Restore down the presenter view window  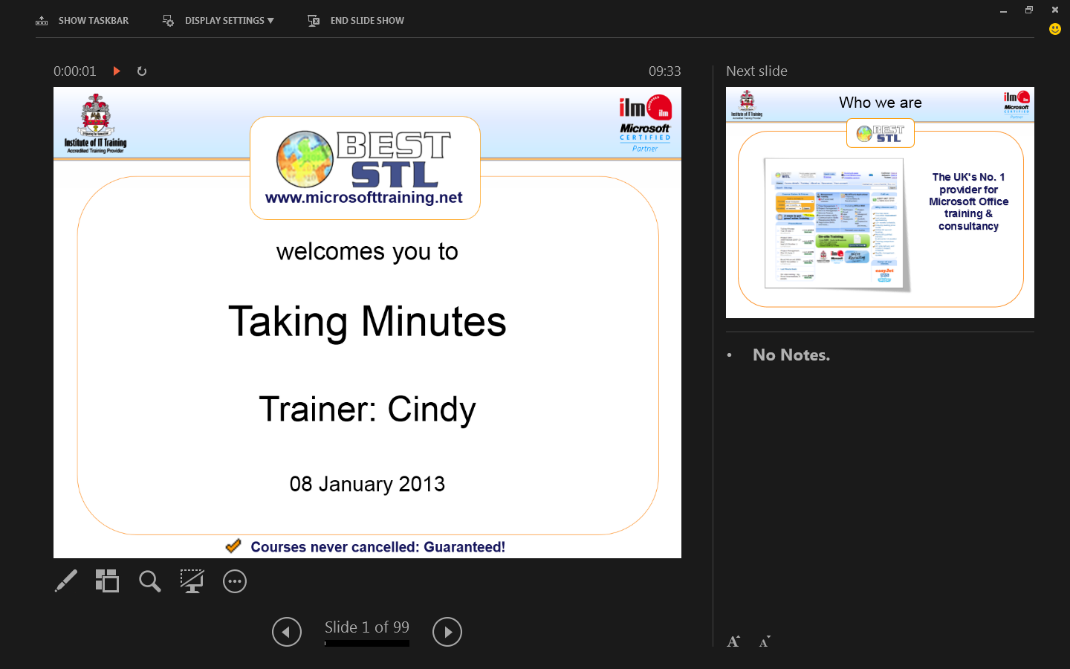tap(1029, 10)
